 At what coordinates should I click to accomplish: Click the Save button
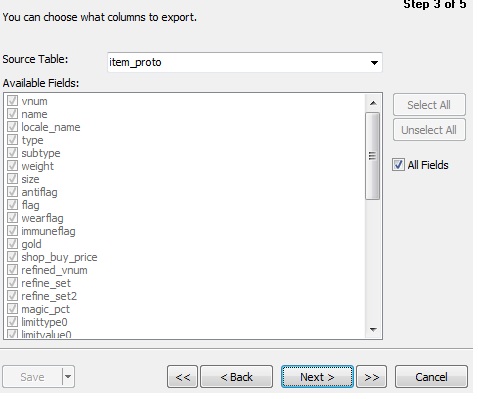tap(32, 377)
